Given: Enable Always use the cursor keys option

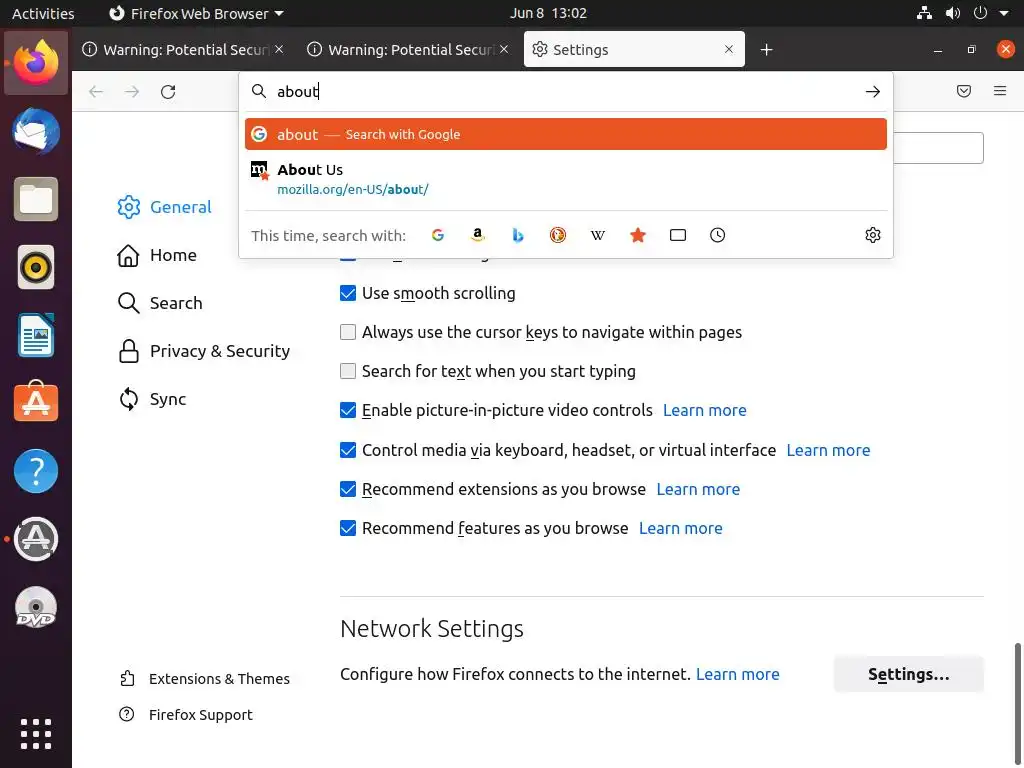Looking at the screenshot, I should [348, 332].
